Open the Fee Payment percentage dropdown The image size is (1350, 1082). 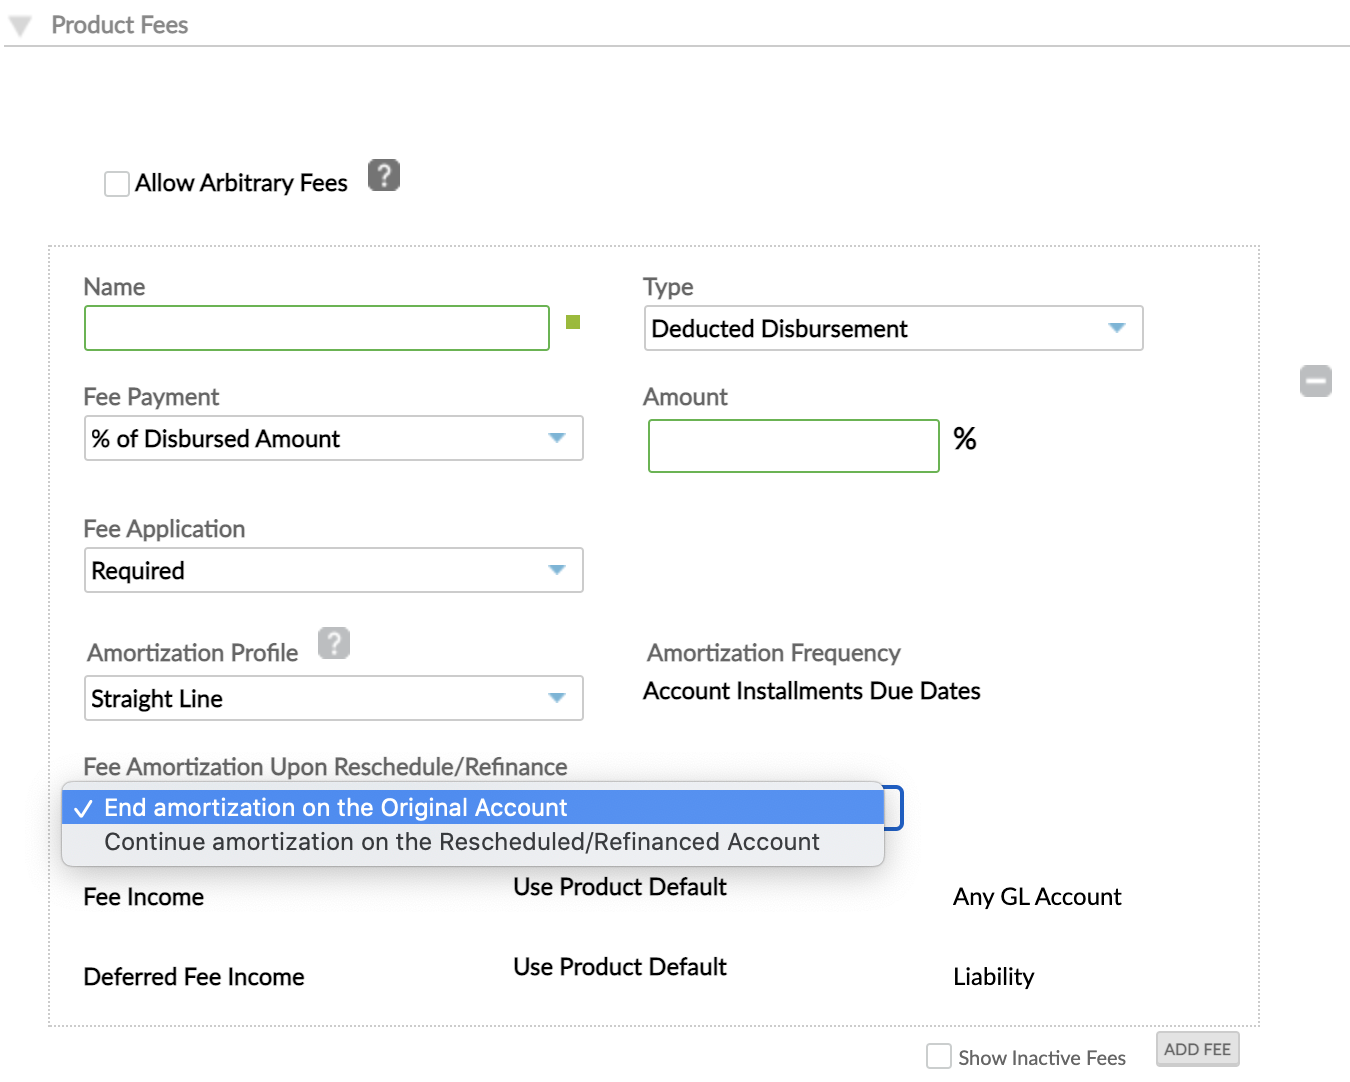click(333, 438)
